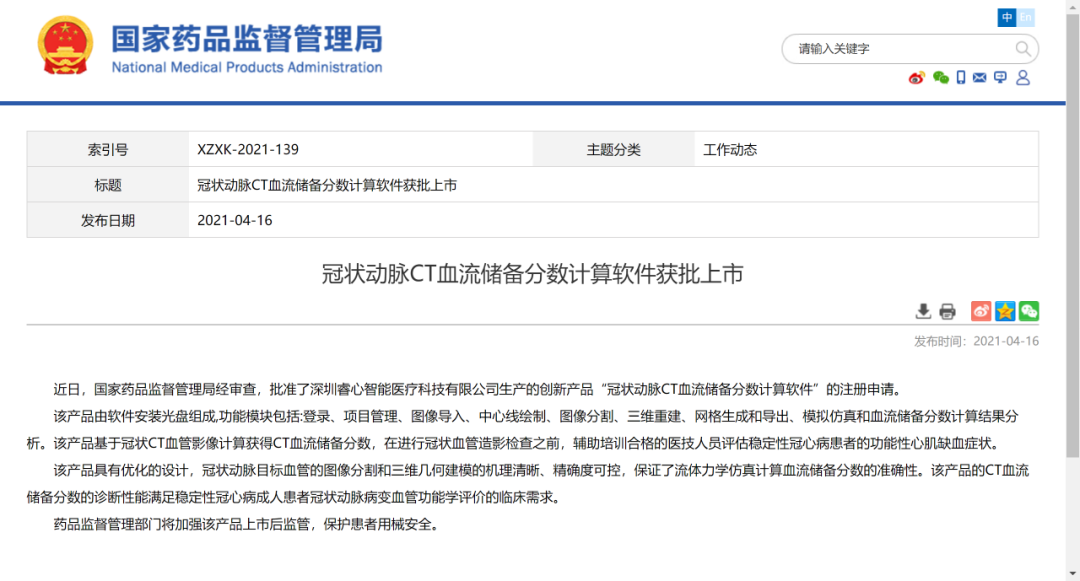Viewport: 1080px width, 581px height.
Task: Share article to WeChat green icon
Action: [x=1029, y=311]
